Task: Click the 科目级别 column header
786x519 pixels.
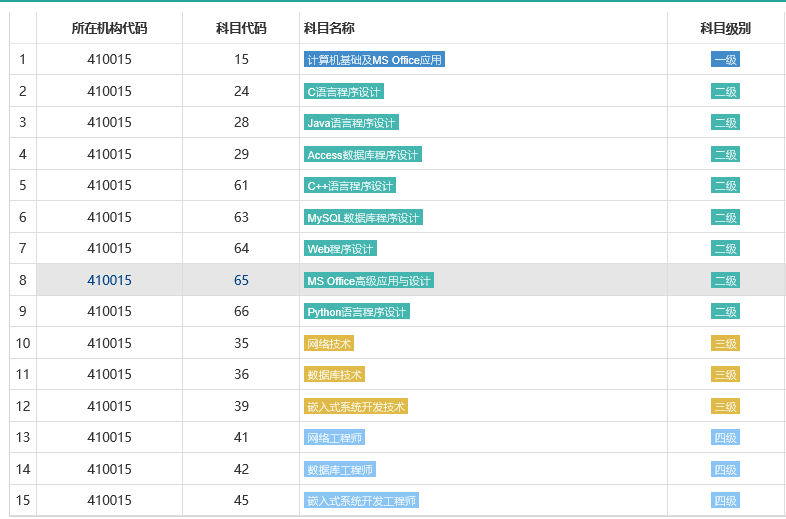Action: tap(725, 28)
